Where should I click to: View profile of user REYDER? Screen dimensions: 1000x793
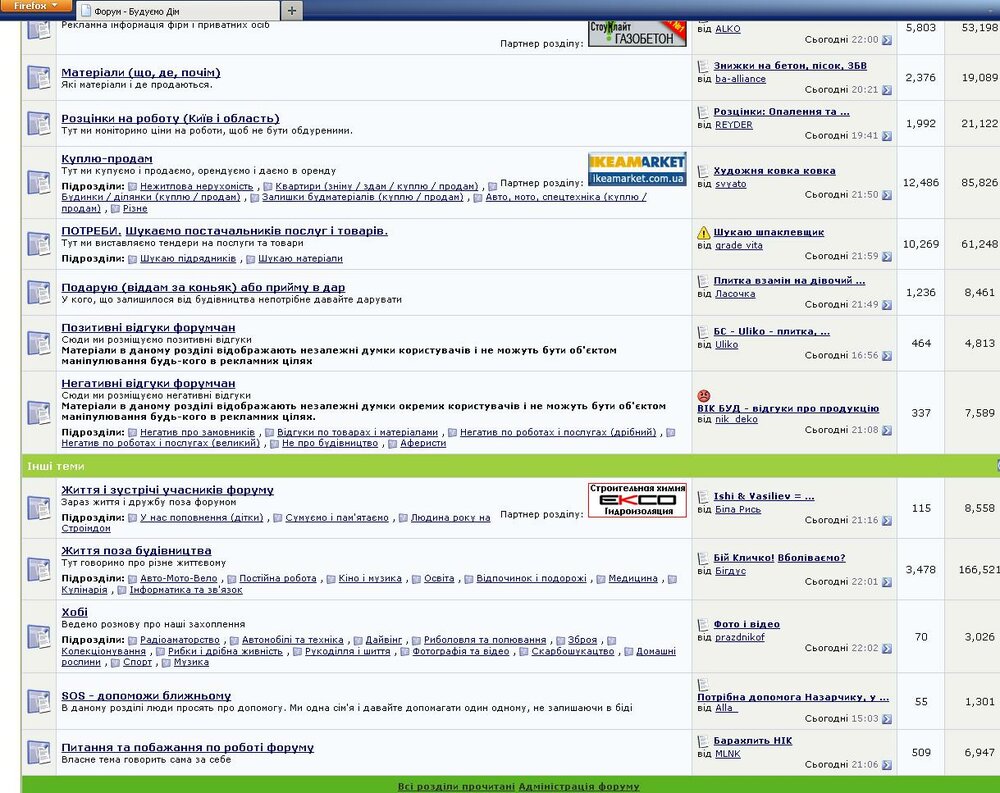[x=734, y=124]
